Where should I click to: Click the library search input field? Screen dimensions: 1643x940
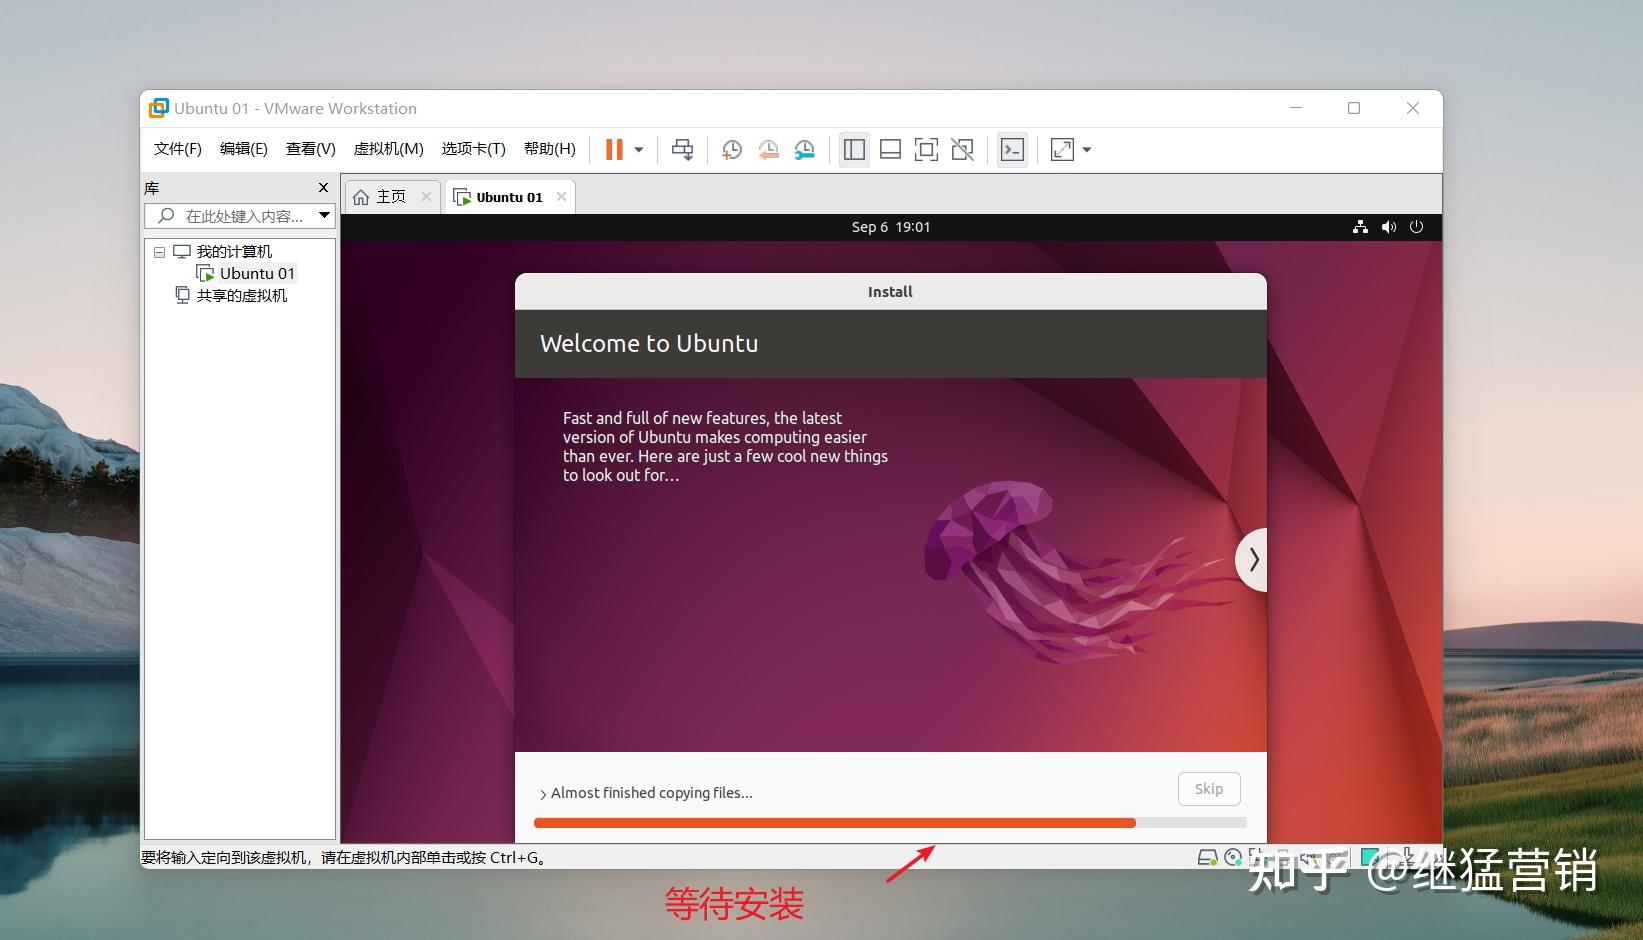[x=240, y=216]
